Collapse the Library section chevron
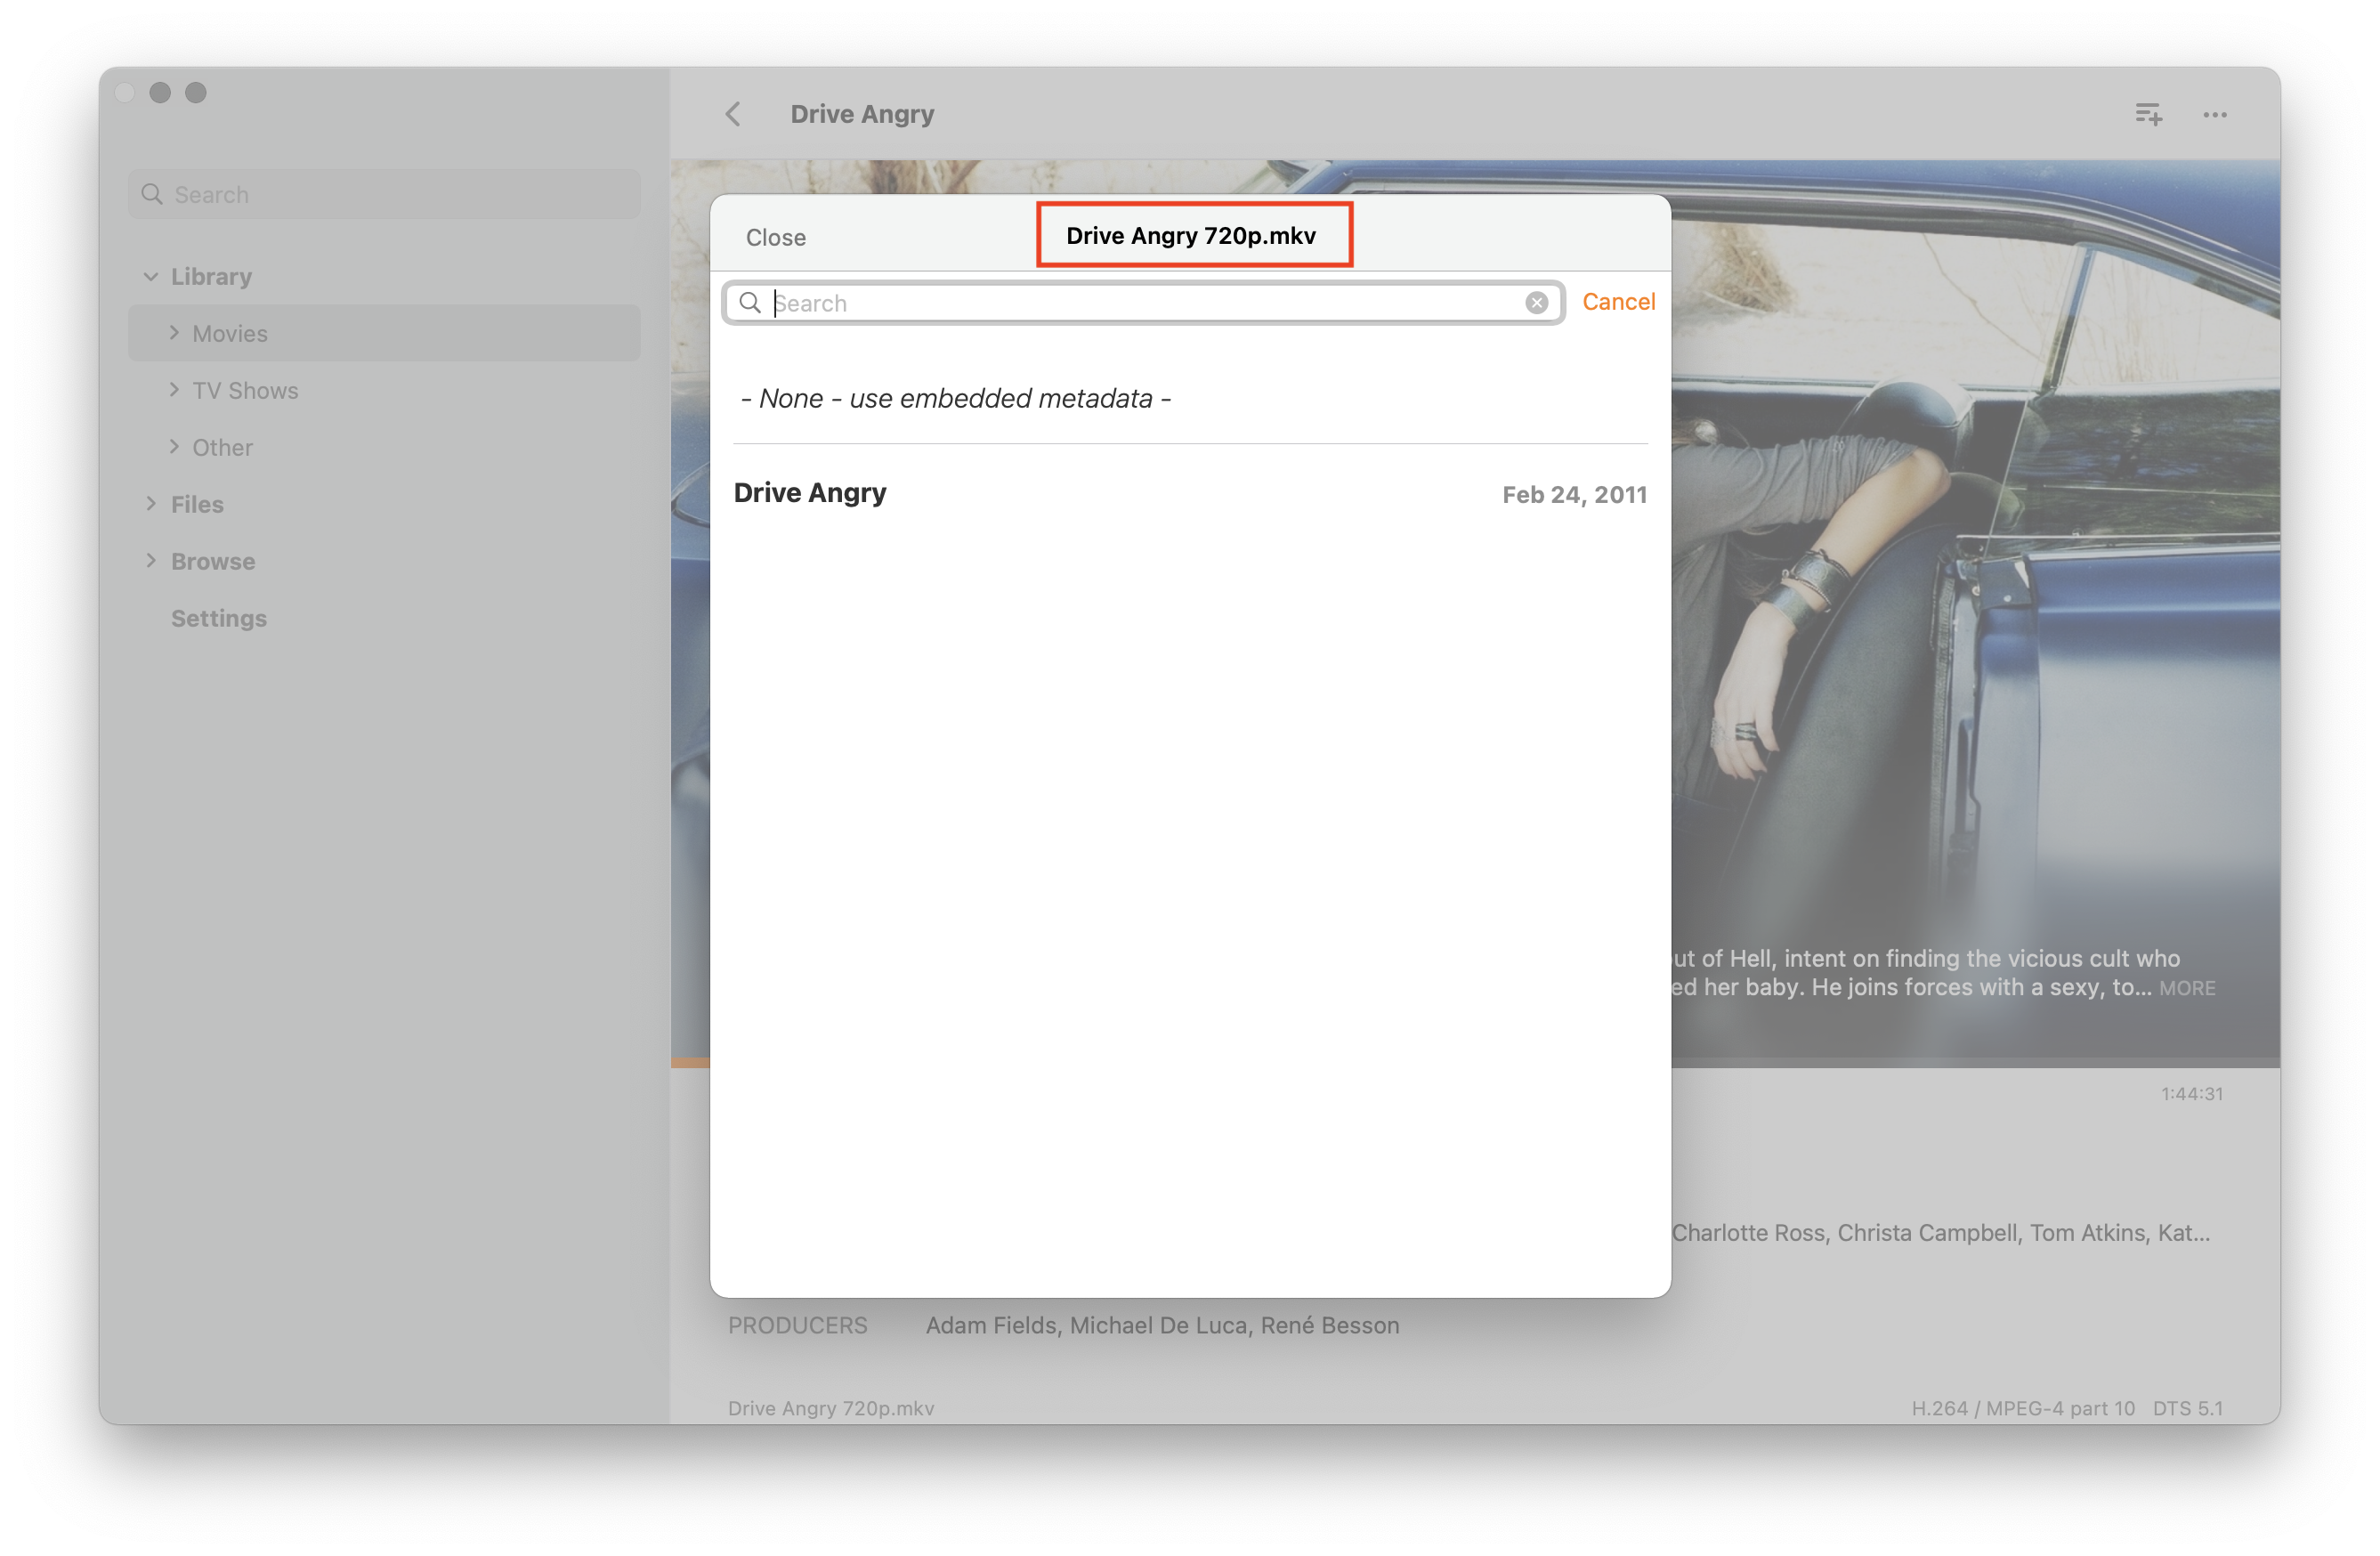Screen dimensions: 2380x1556 tap(151, 276)
